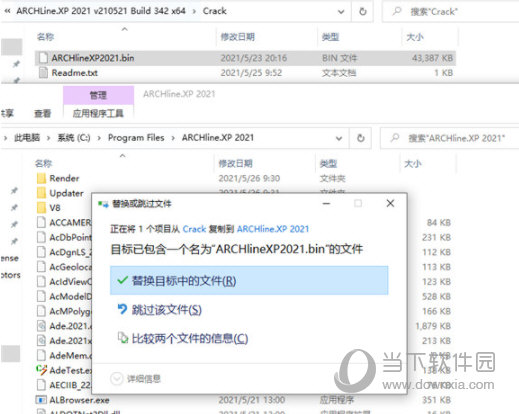Open the V8 folder icon
519x414 pixels.
click(x=41, y=208)
